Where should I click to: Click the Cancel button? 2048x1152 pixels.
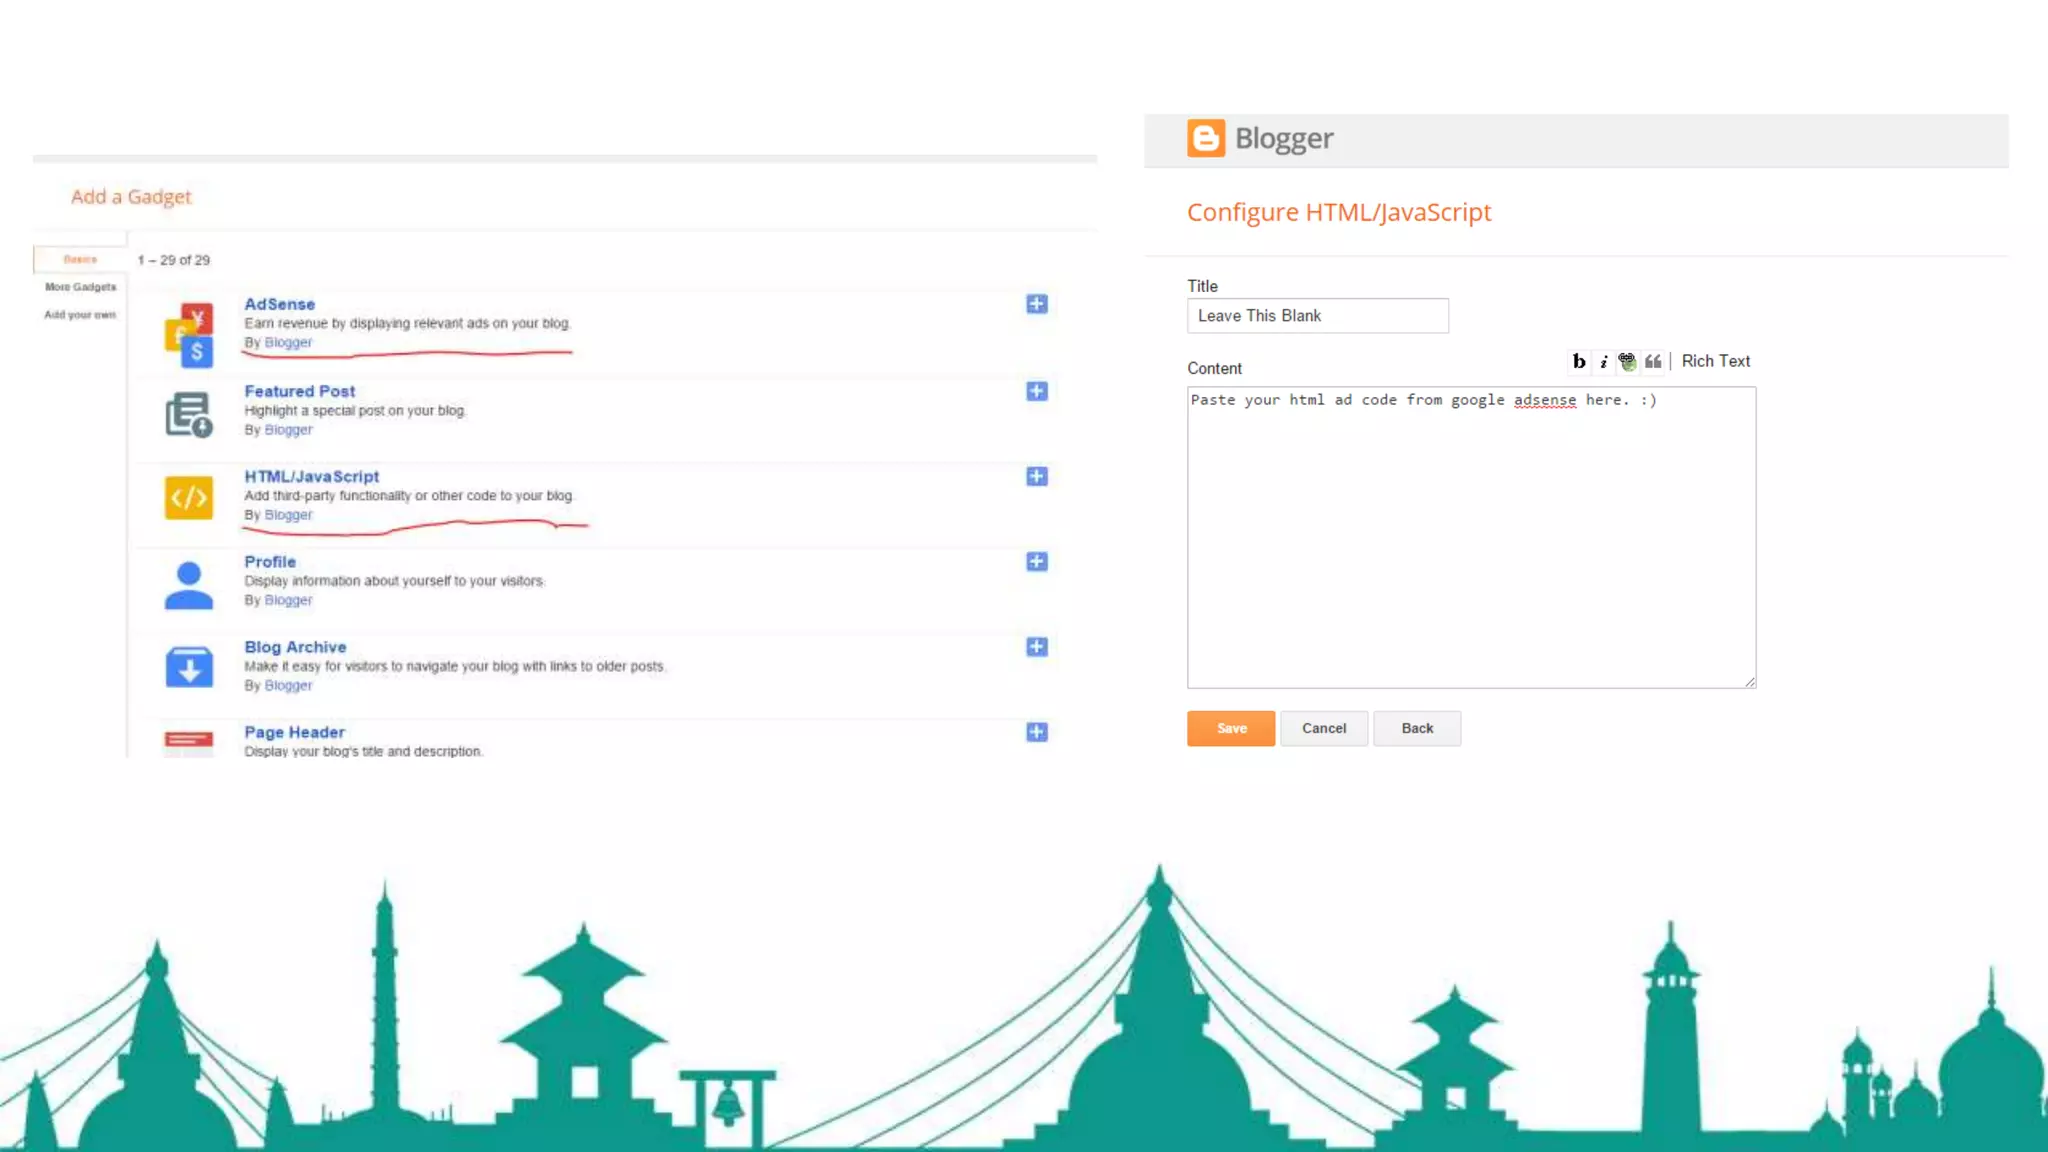[x=1323, y=728]
